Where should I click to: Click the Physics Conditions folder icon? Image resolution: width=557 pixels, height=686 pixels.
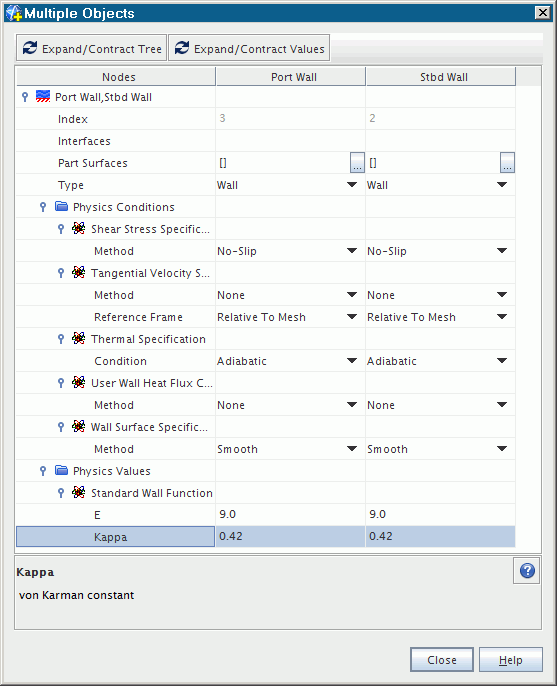click(x=61, y=206)
